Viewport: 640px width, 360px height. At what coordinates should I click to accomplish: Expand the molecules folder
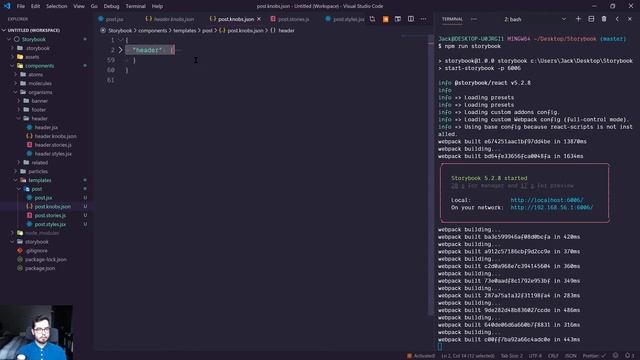click(40, 83)
